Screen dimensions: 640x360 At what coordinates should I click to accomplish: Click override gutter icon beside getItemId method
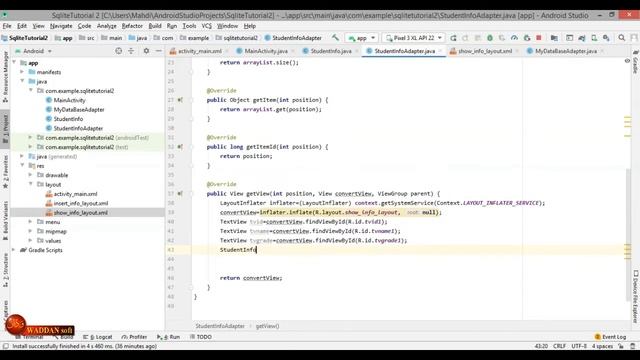coord(180,147)
